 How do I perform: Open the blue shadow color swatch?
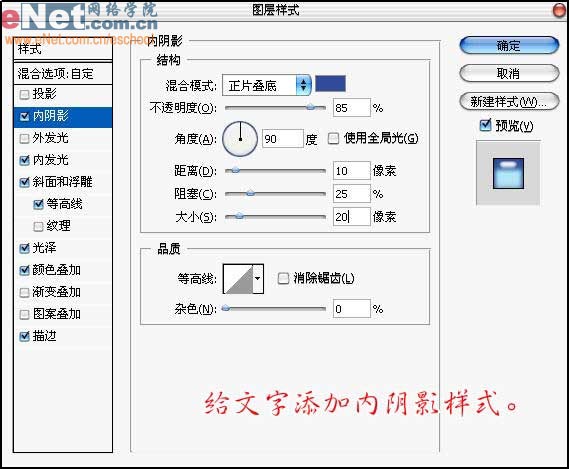[330, 84]
